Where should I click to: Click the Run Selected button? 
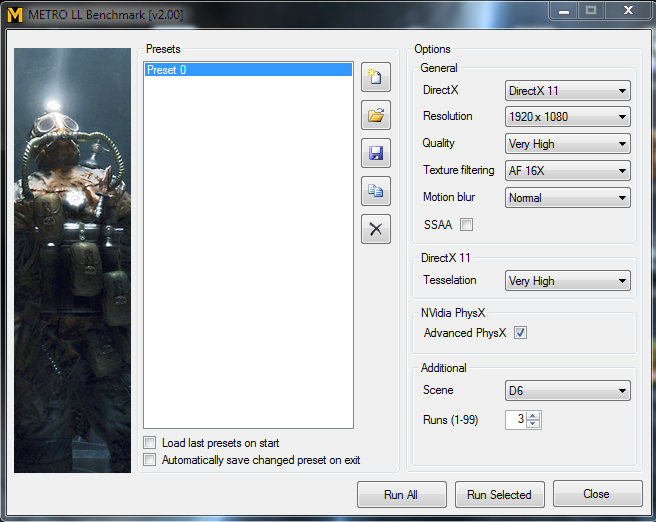point(500,494)
